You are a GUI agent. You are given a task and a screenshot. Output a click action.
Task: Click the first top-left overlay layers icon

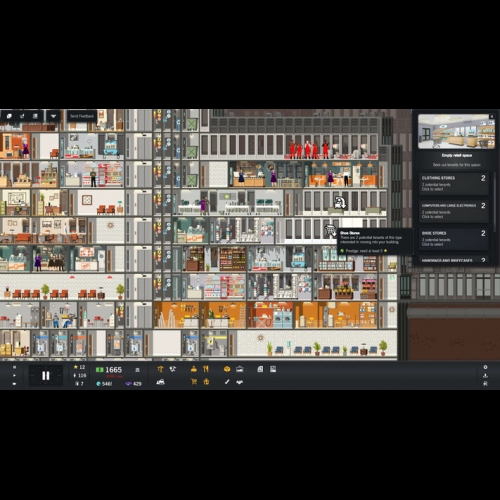point(9,116)
